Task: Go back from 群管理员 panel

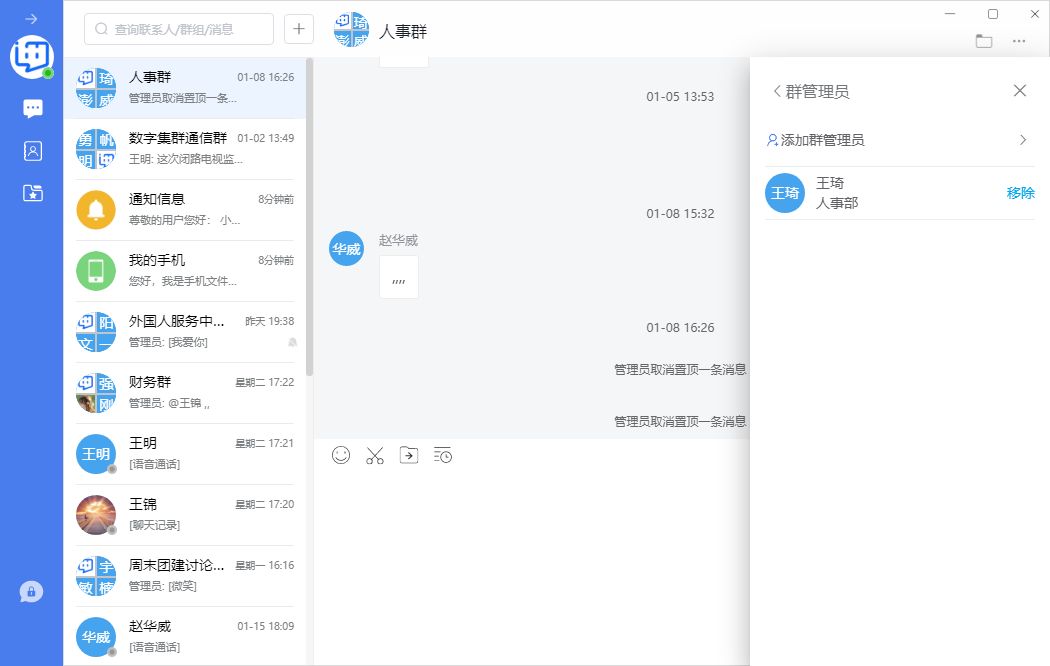Action: [x=777, y=91]
